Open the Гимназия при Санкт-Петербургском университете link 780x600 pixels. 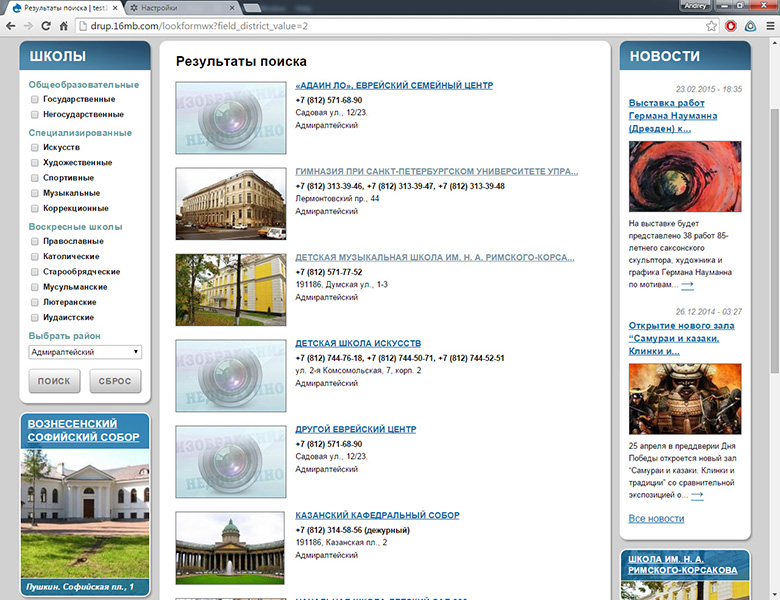click(x=437, y=172)
